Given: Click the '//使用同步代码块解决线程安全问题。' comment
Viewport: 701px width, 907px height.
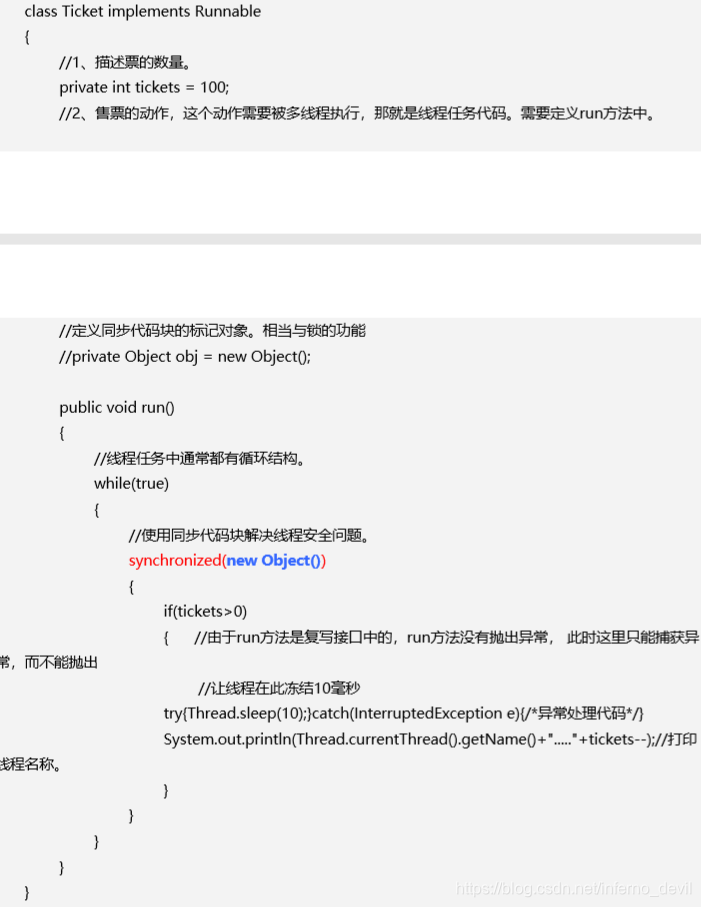Looking at the screenshot, I should coord(249,535).
